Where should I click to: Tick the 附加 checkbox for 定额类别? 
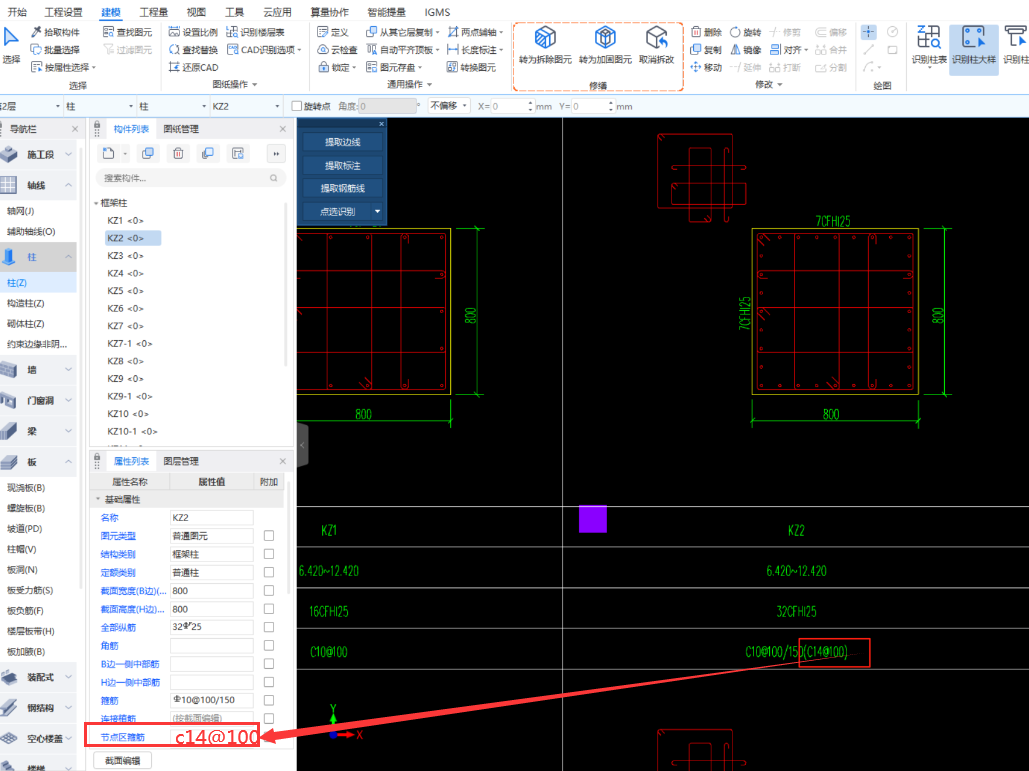click(x=269, y=572)
